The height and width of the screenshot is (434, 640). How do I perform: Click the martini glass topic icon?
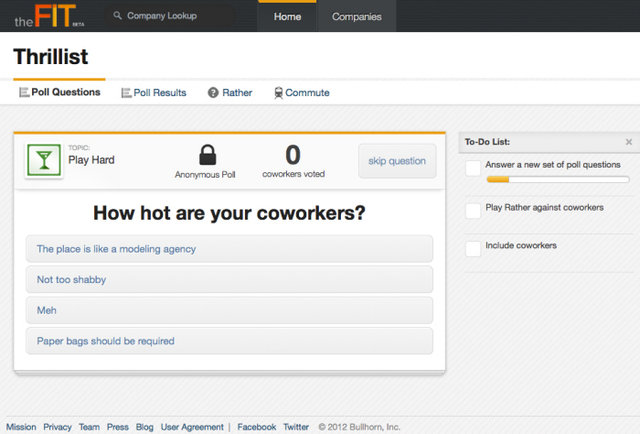[44, 160]
